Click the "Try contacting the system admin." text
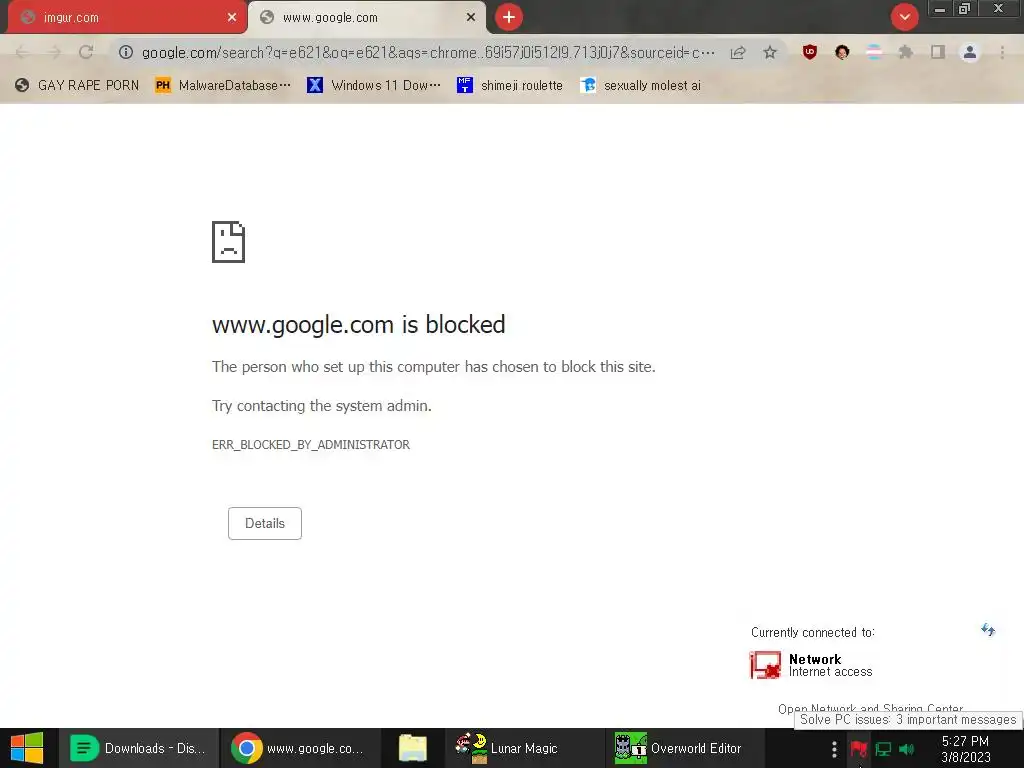Viewport: 1024px width, 768px height. click(x=322, y=406)
